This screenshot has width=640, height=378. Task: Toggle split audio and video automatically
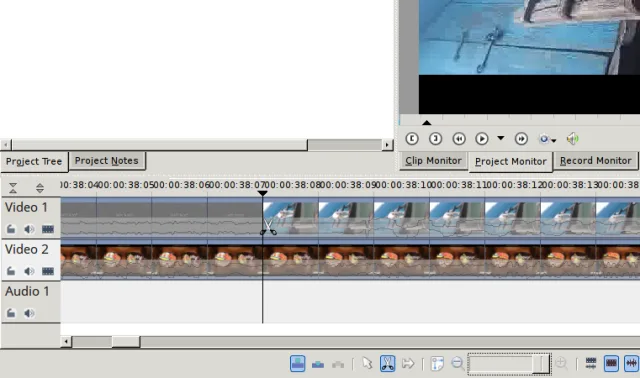pyautogui.click(x=591, y=363)
